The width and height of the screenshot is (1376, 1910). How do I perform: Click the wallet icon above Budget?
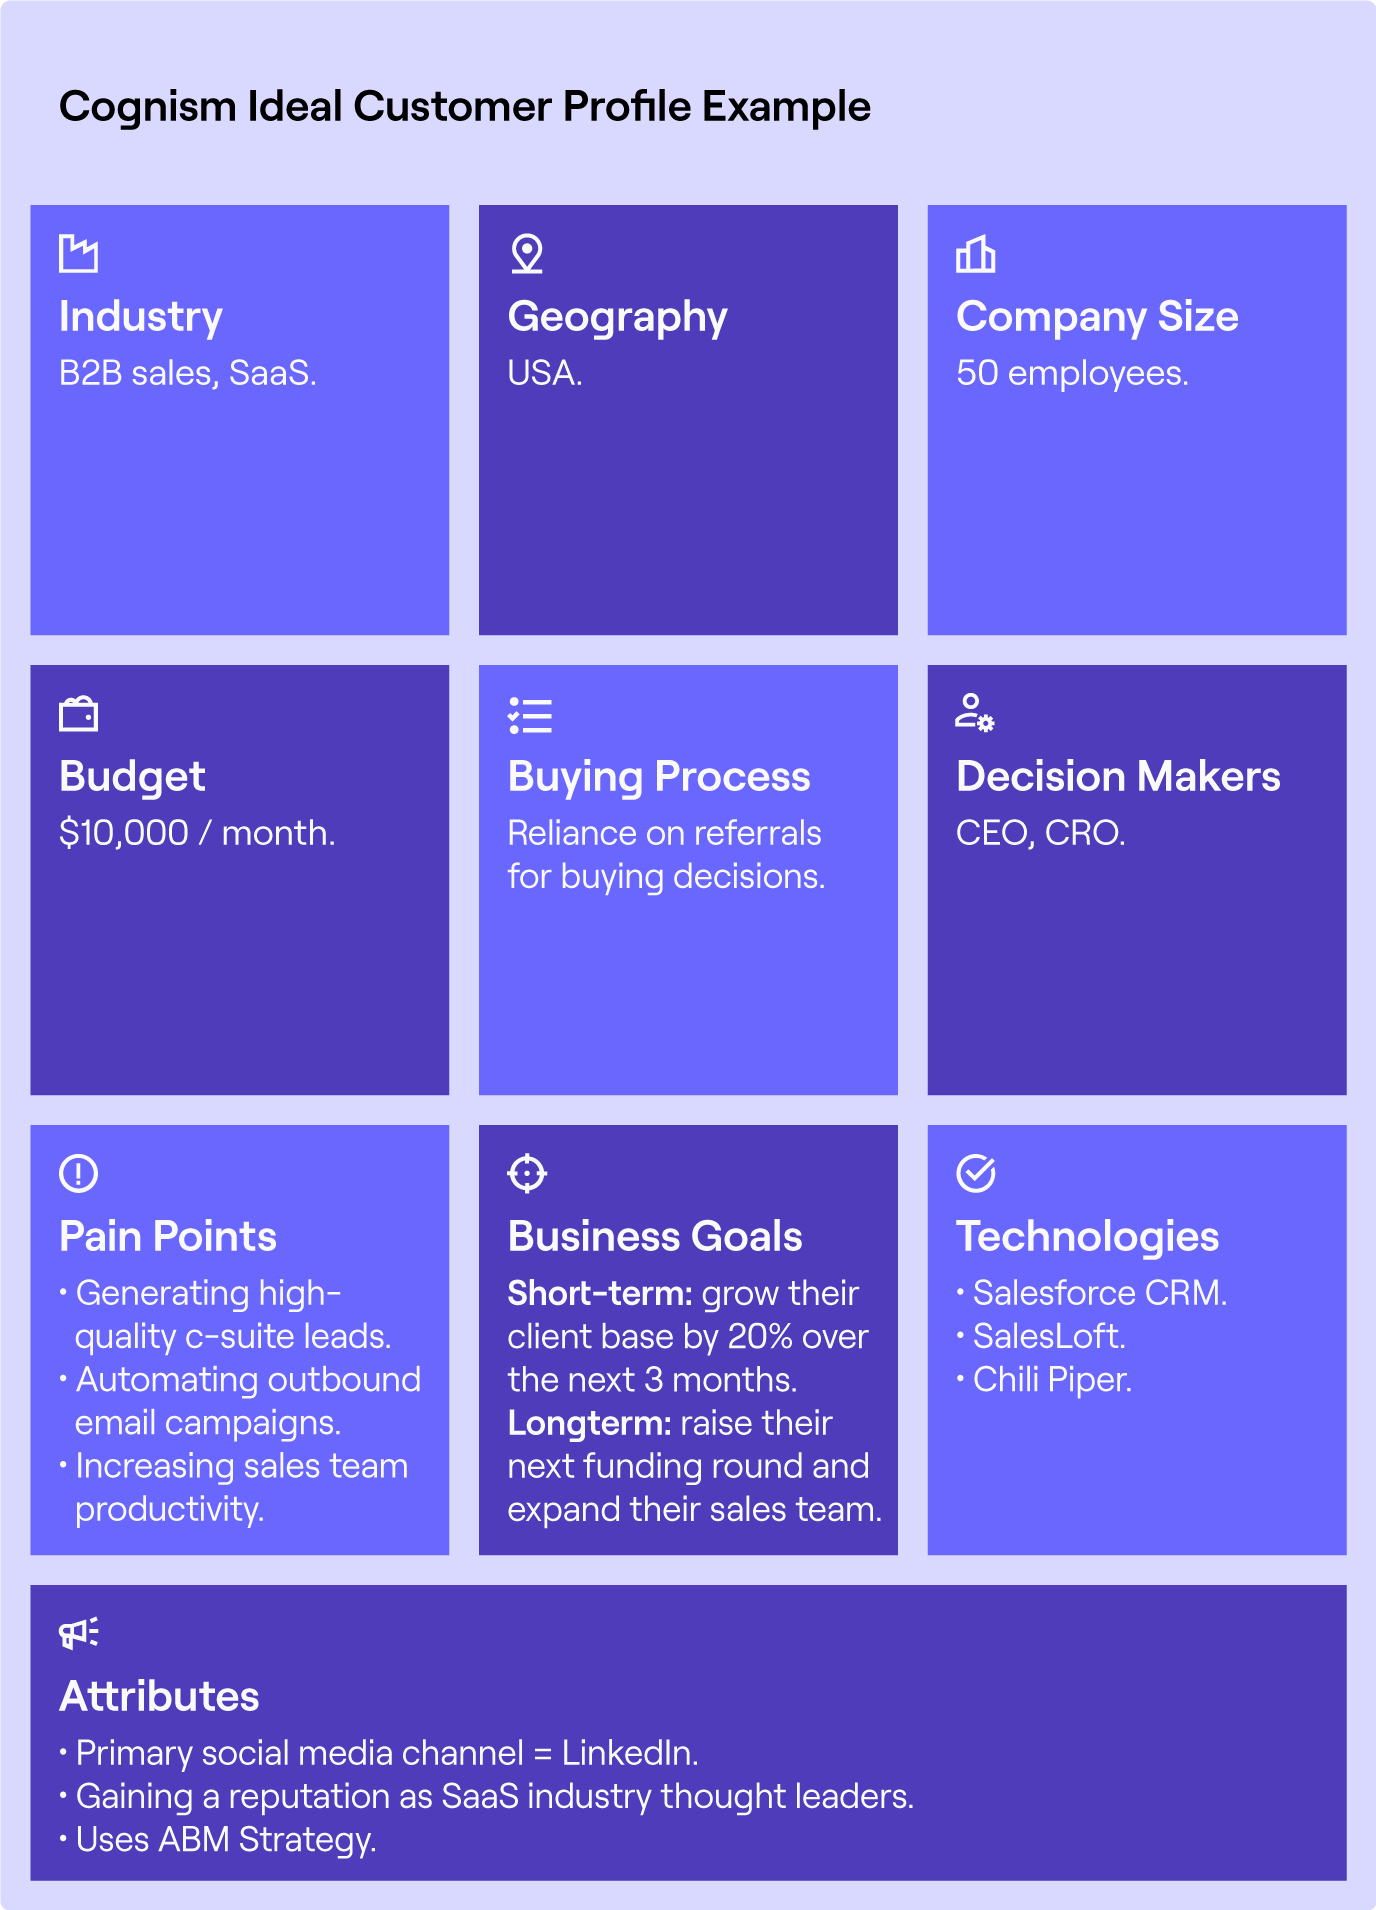tap(78, 714)
